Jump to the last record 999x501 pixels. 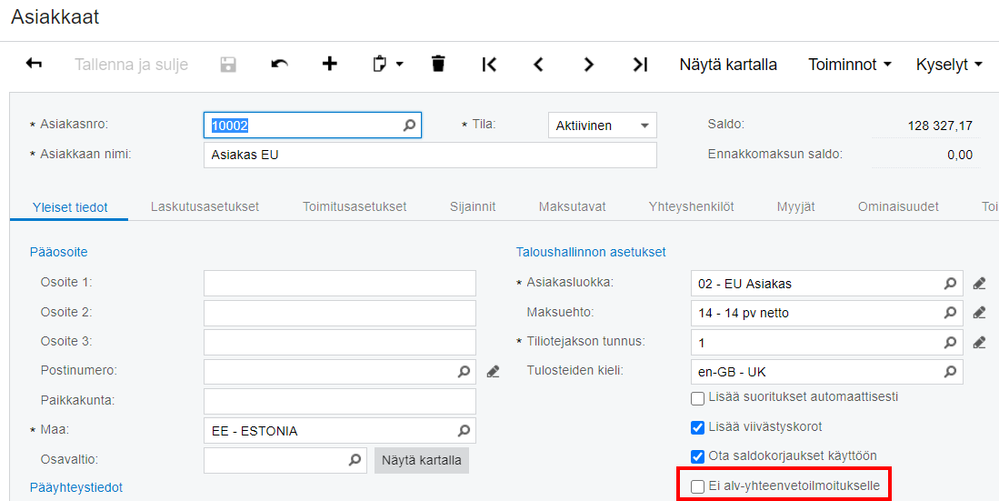click(640, 64)
